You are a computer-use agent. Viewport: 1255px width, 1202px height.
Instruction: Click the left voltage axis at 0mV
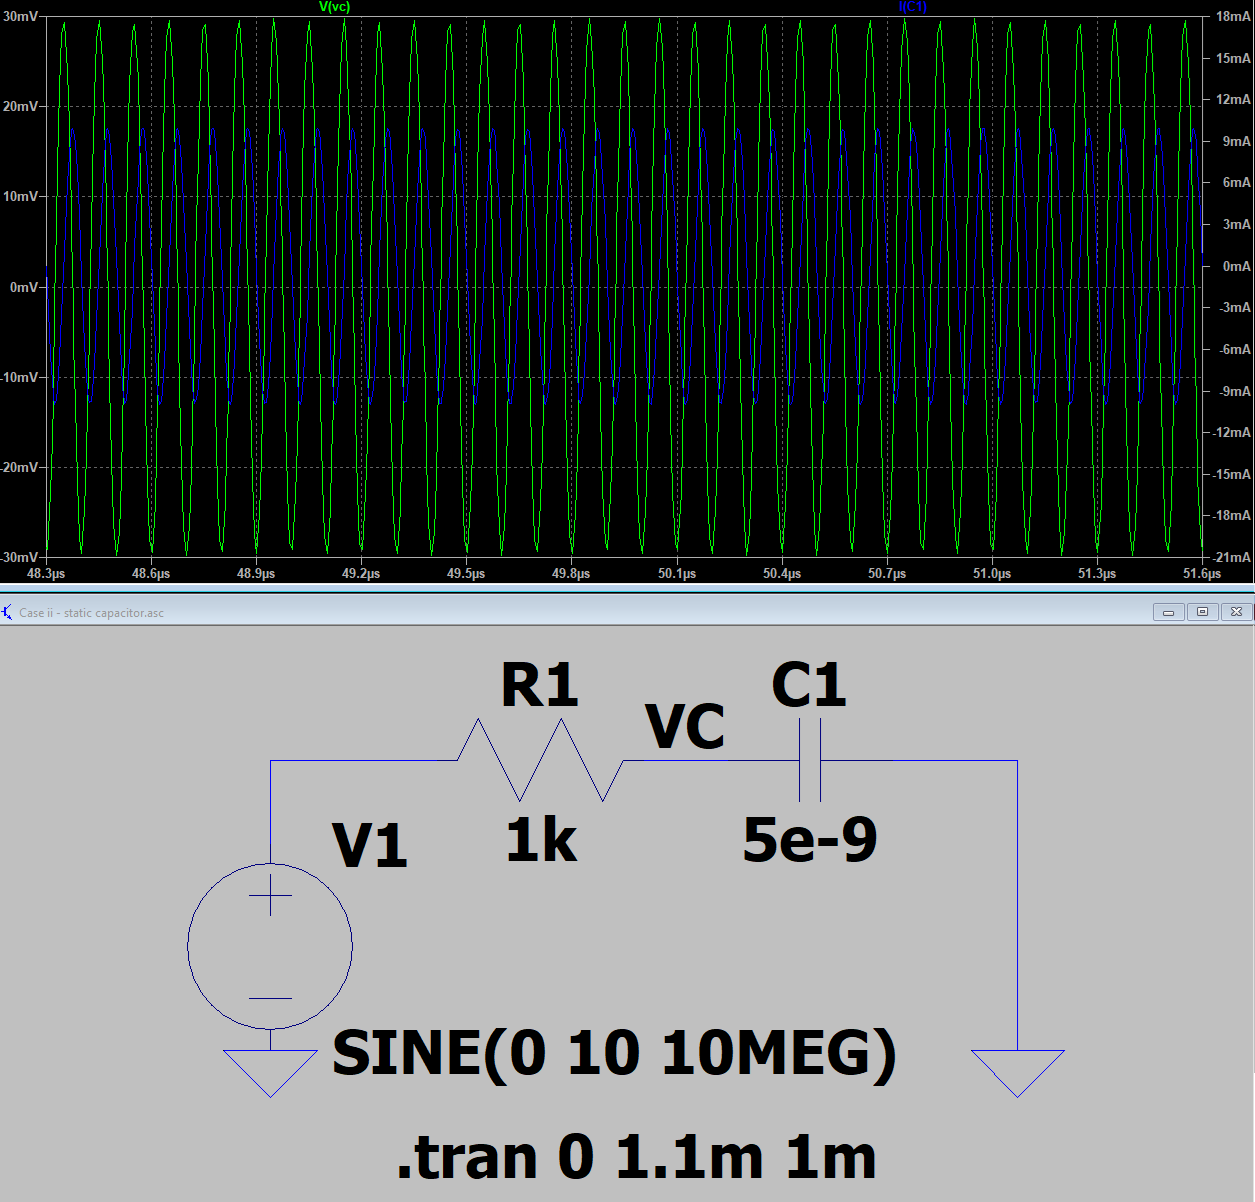pos(24,287)
